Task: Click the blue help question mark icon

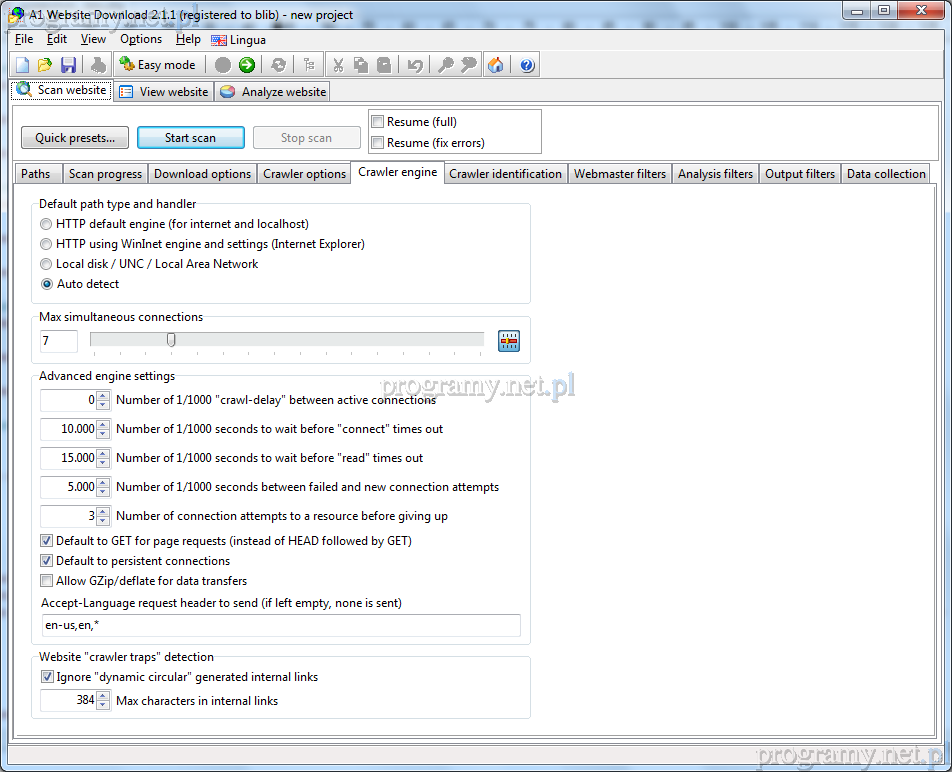Action: [527, 65]
